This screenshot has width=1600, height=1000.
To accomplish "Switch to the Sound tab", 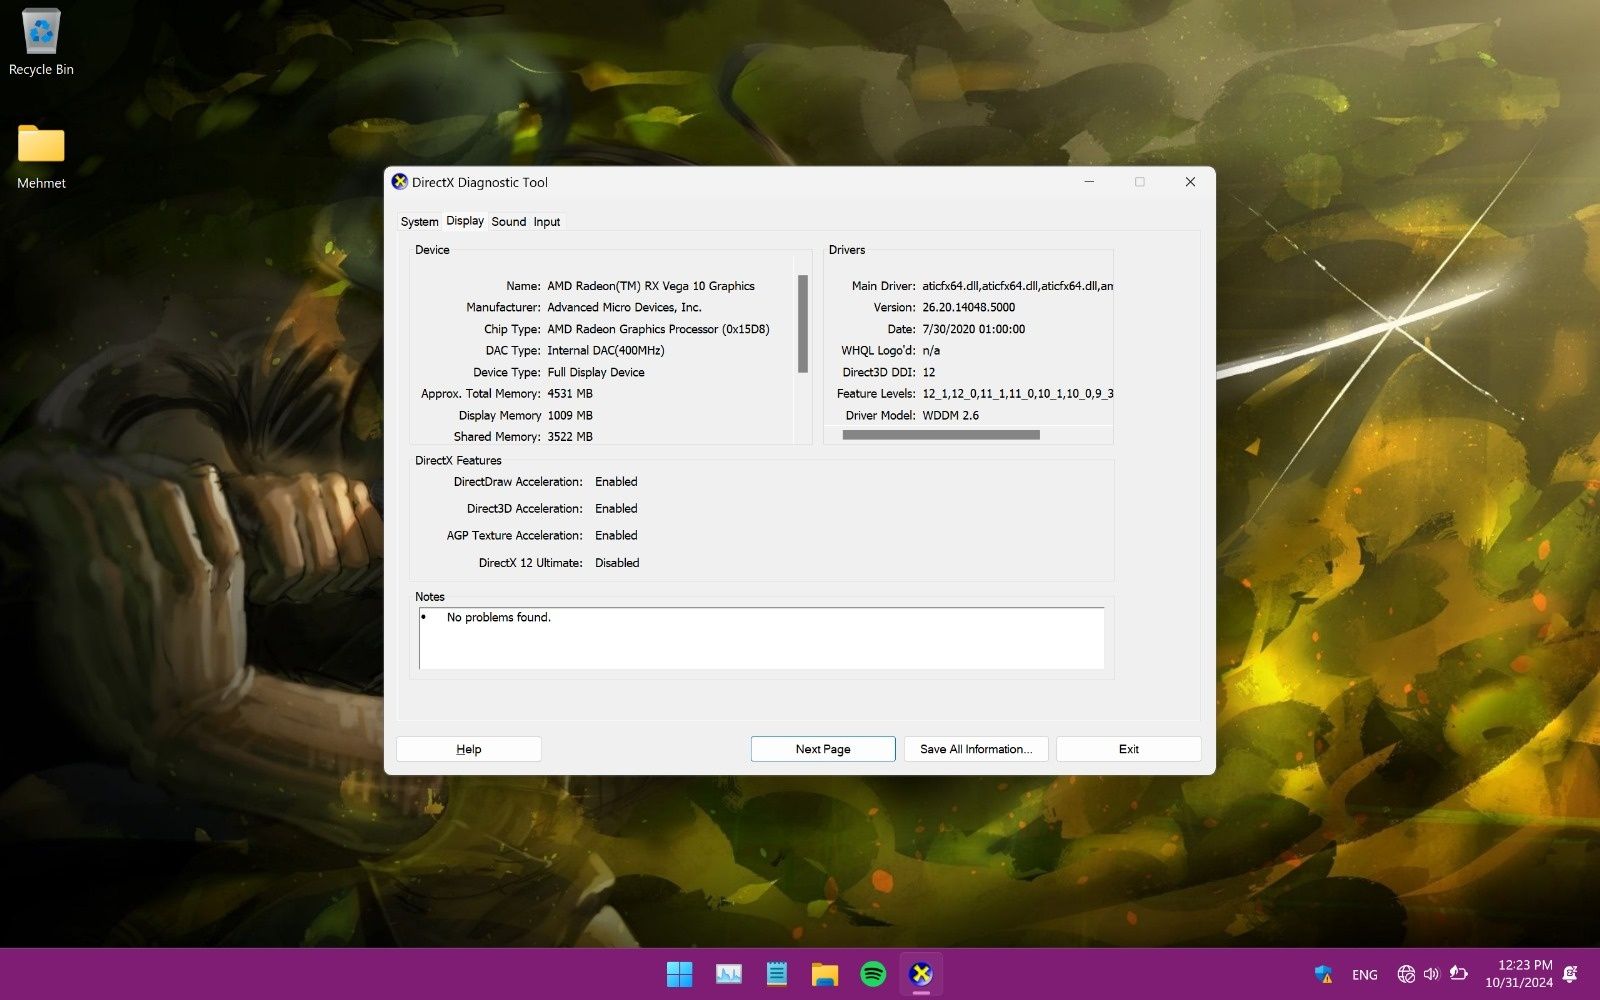I will pos(508,222).
